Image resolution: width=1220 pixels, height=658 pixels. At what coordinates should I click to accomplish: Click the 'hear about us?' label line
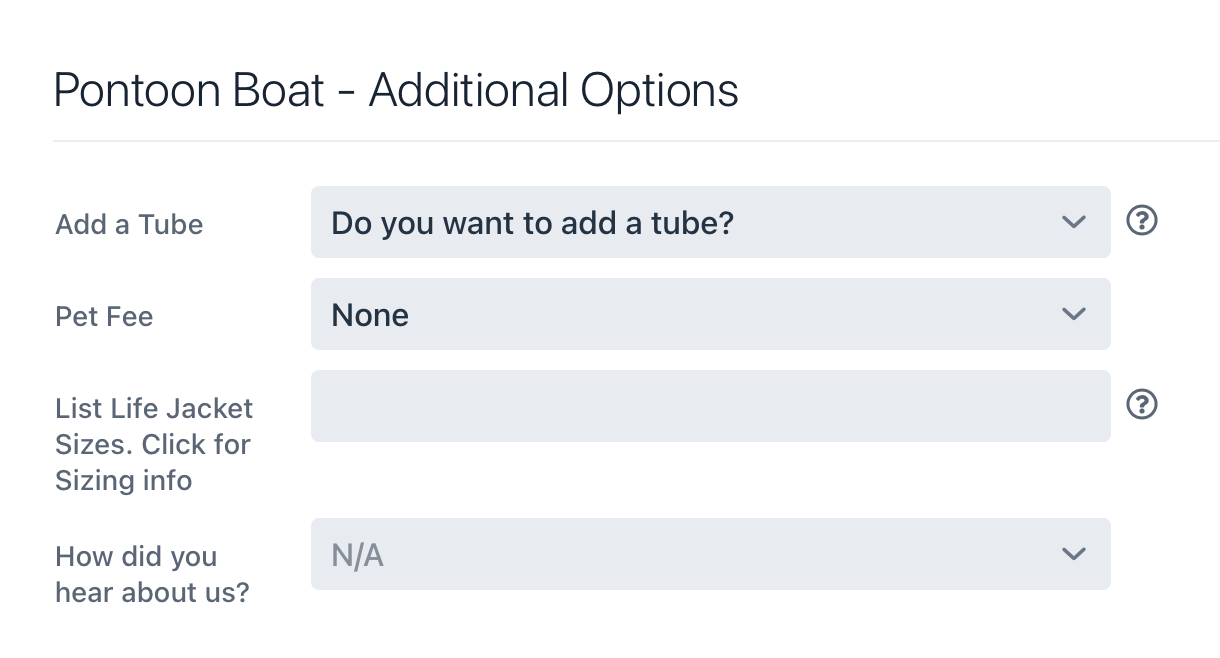point(152,592)
